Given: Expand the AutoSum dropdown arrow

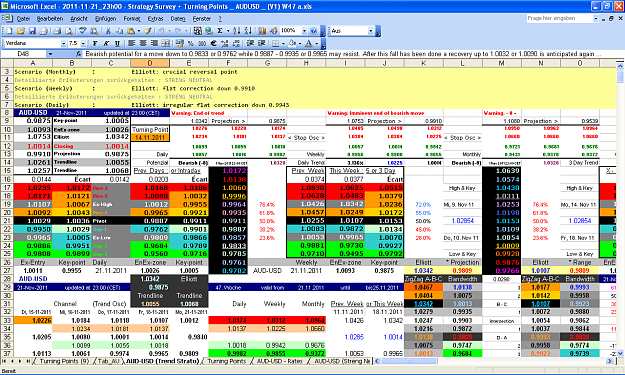Looking at the screenshot, I should point(228,31).
